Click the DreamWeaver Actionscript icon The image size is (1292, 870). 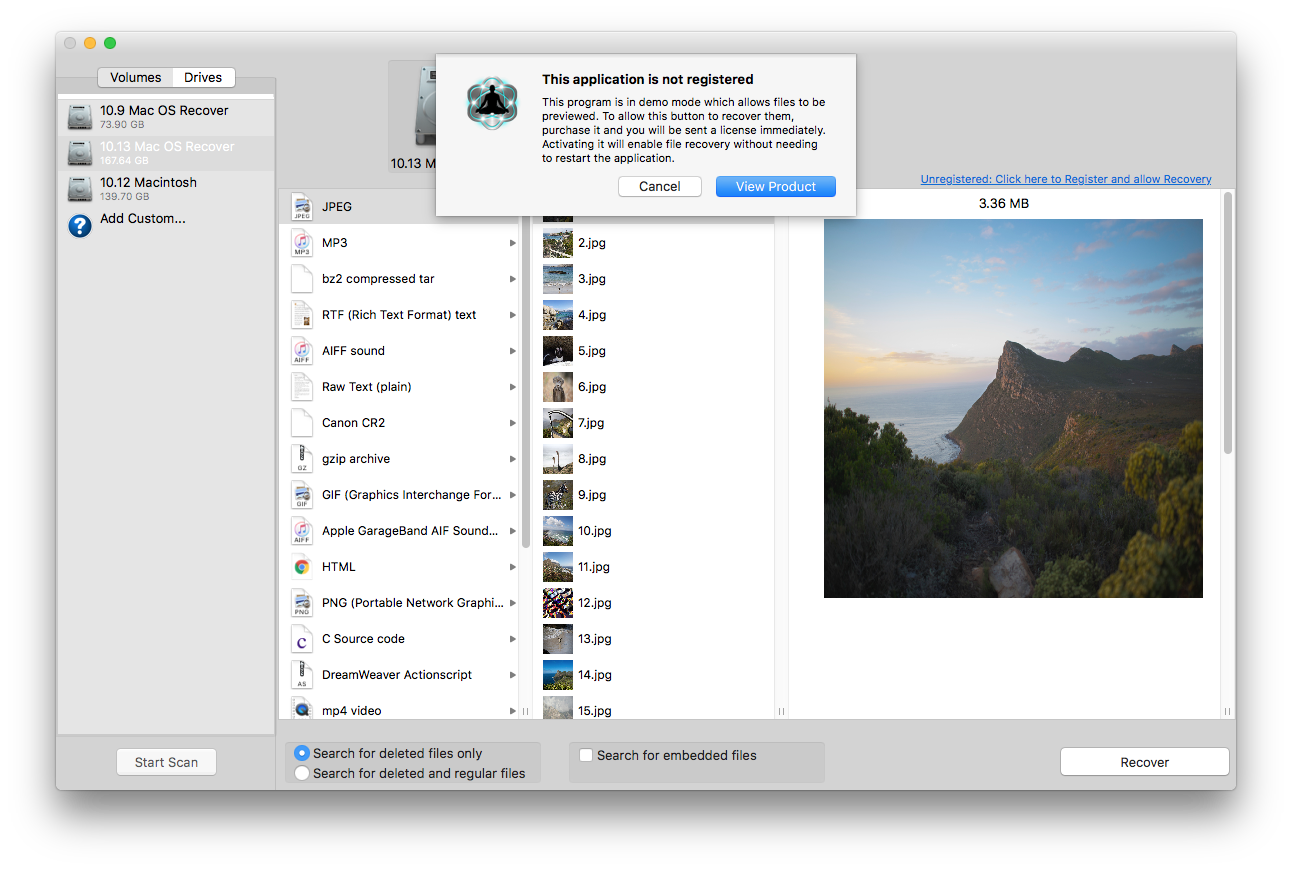click(302, 675)
